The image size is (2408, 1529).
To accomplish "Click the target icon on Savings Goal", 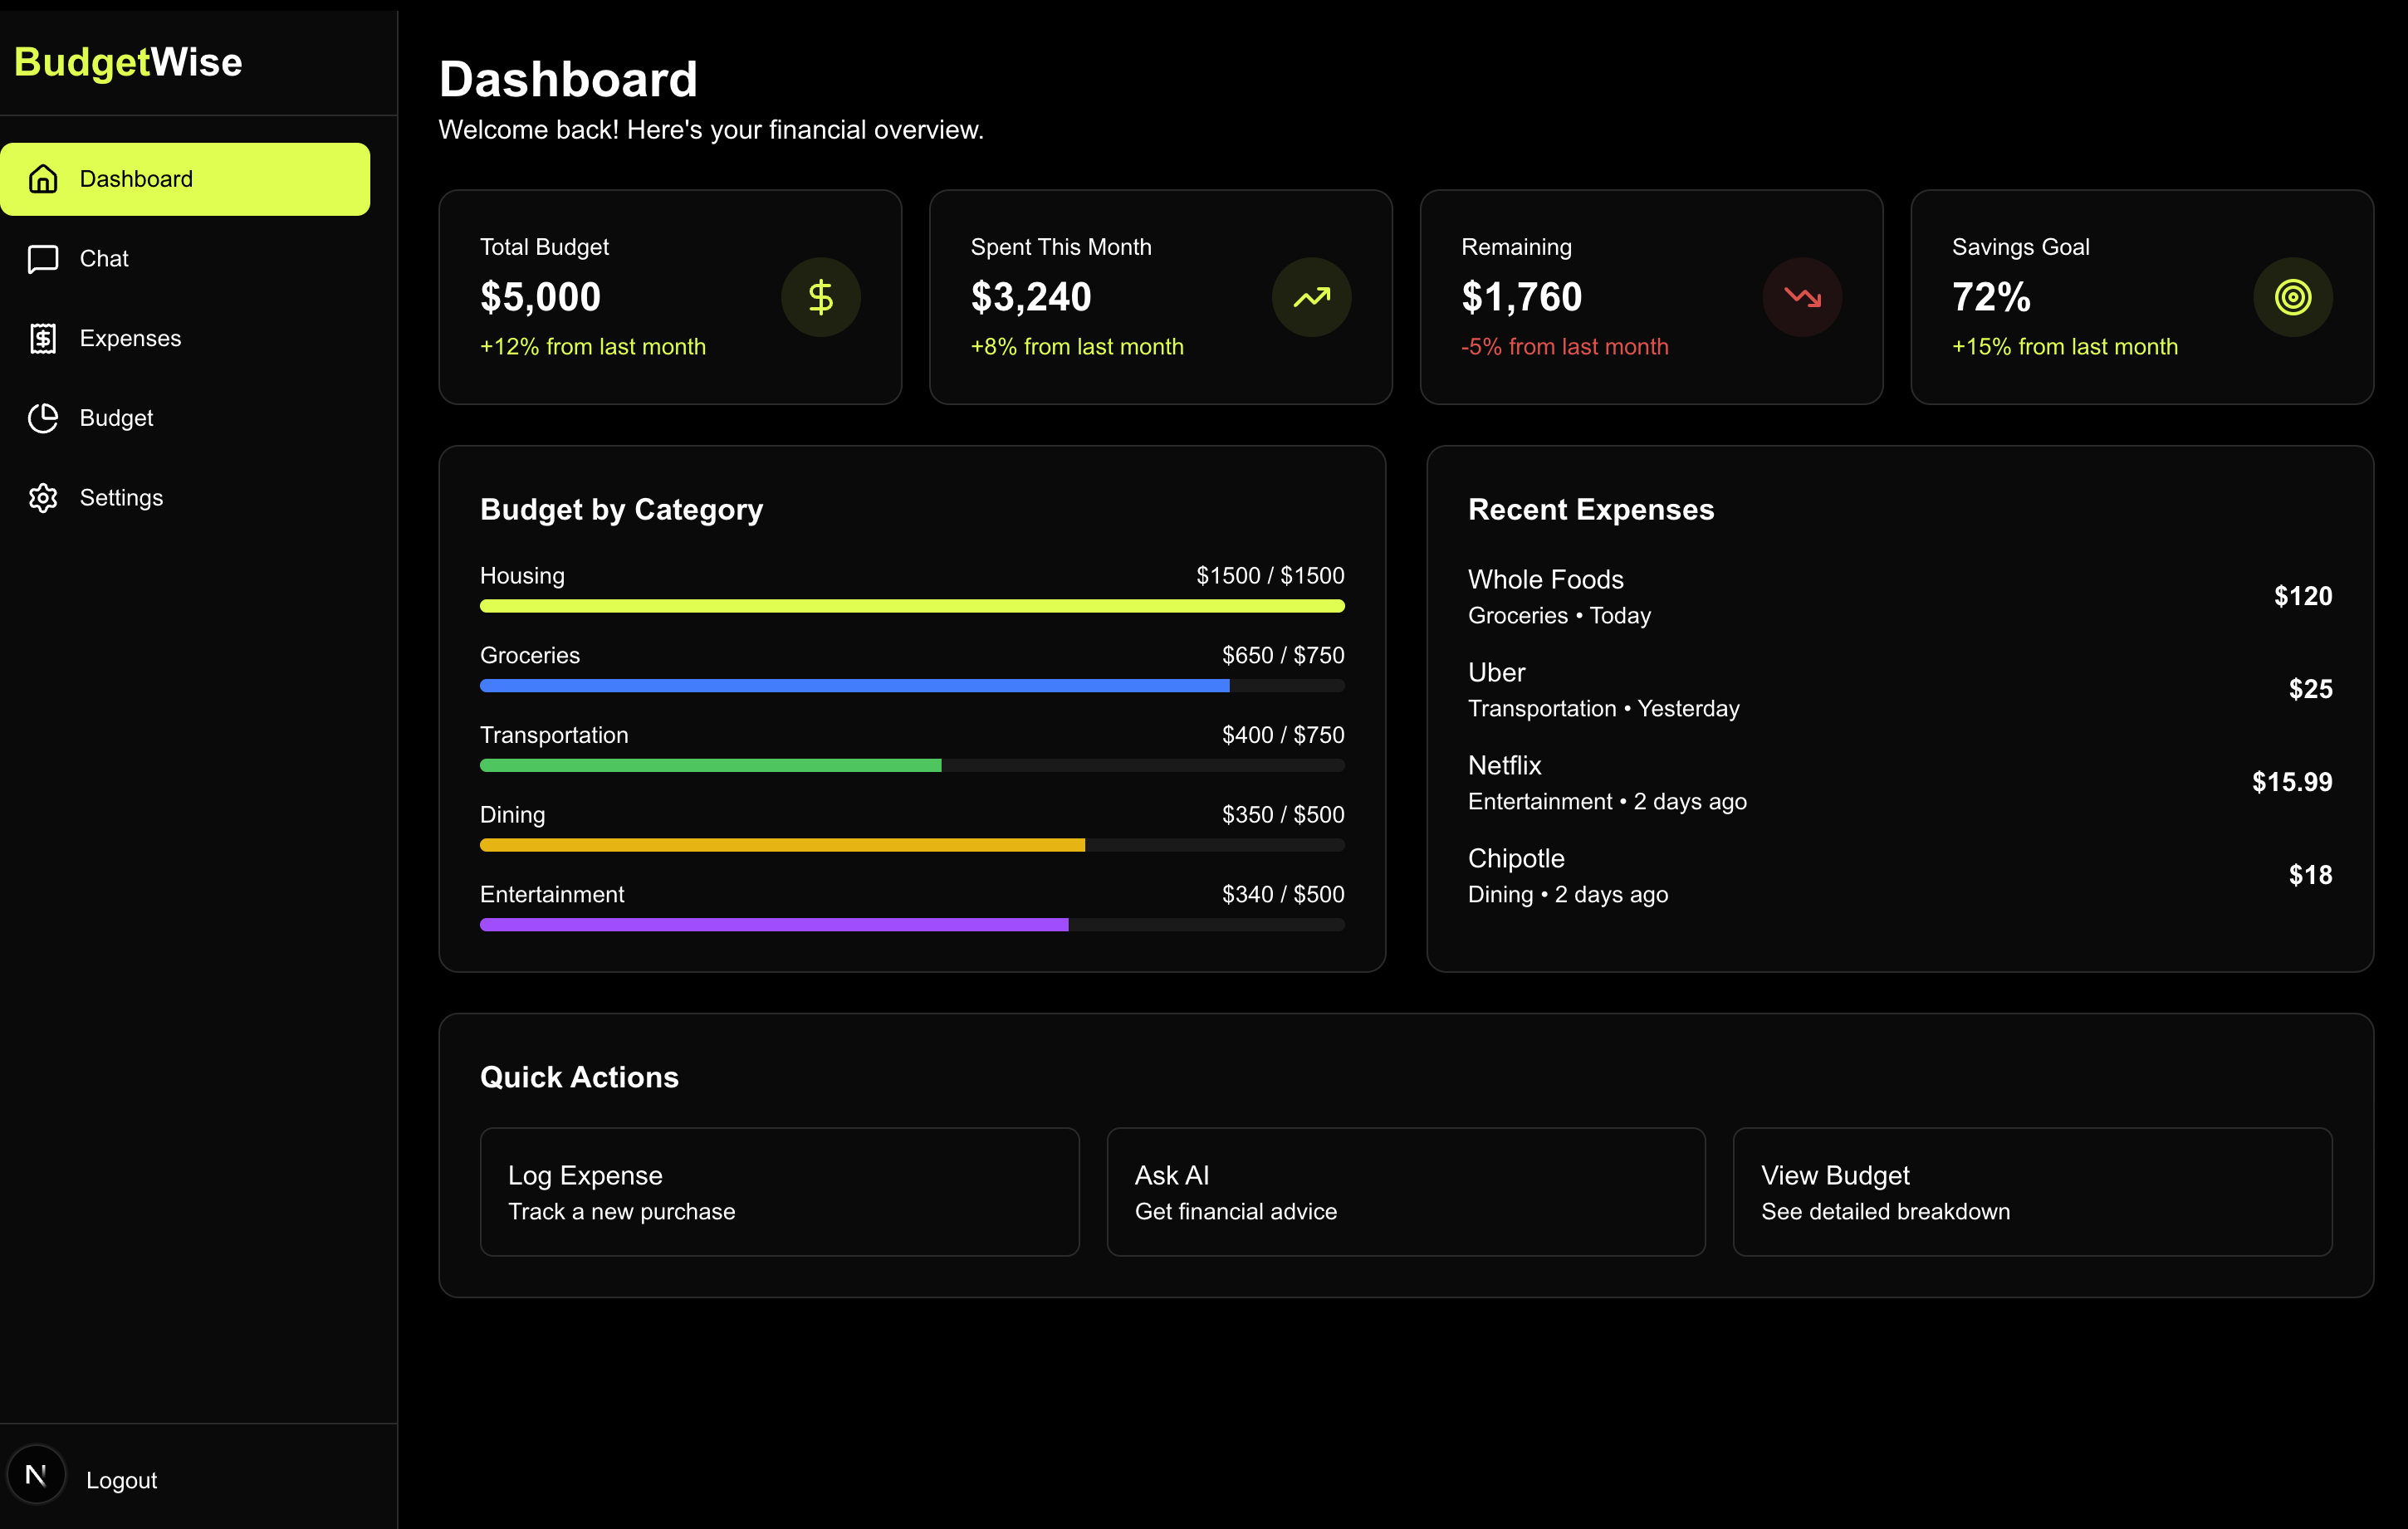I will pyautogui.click(x=2292, y=297).
